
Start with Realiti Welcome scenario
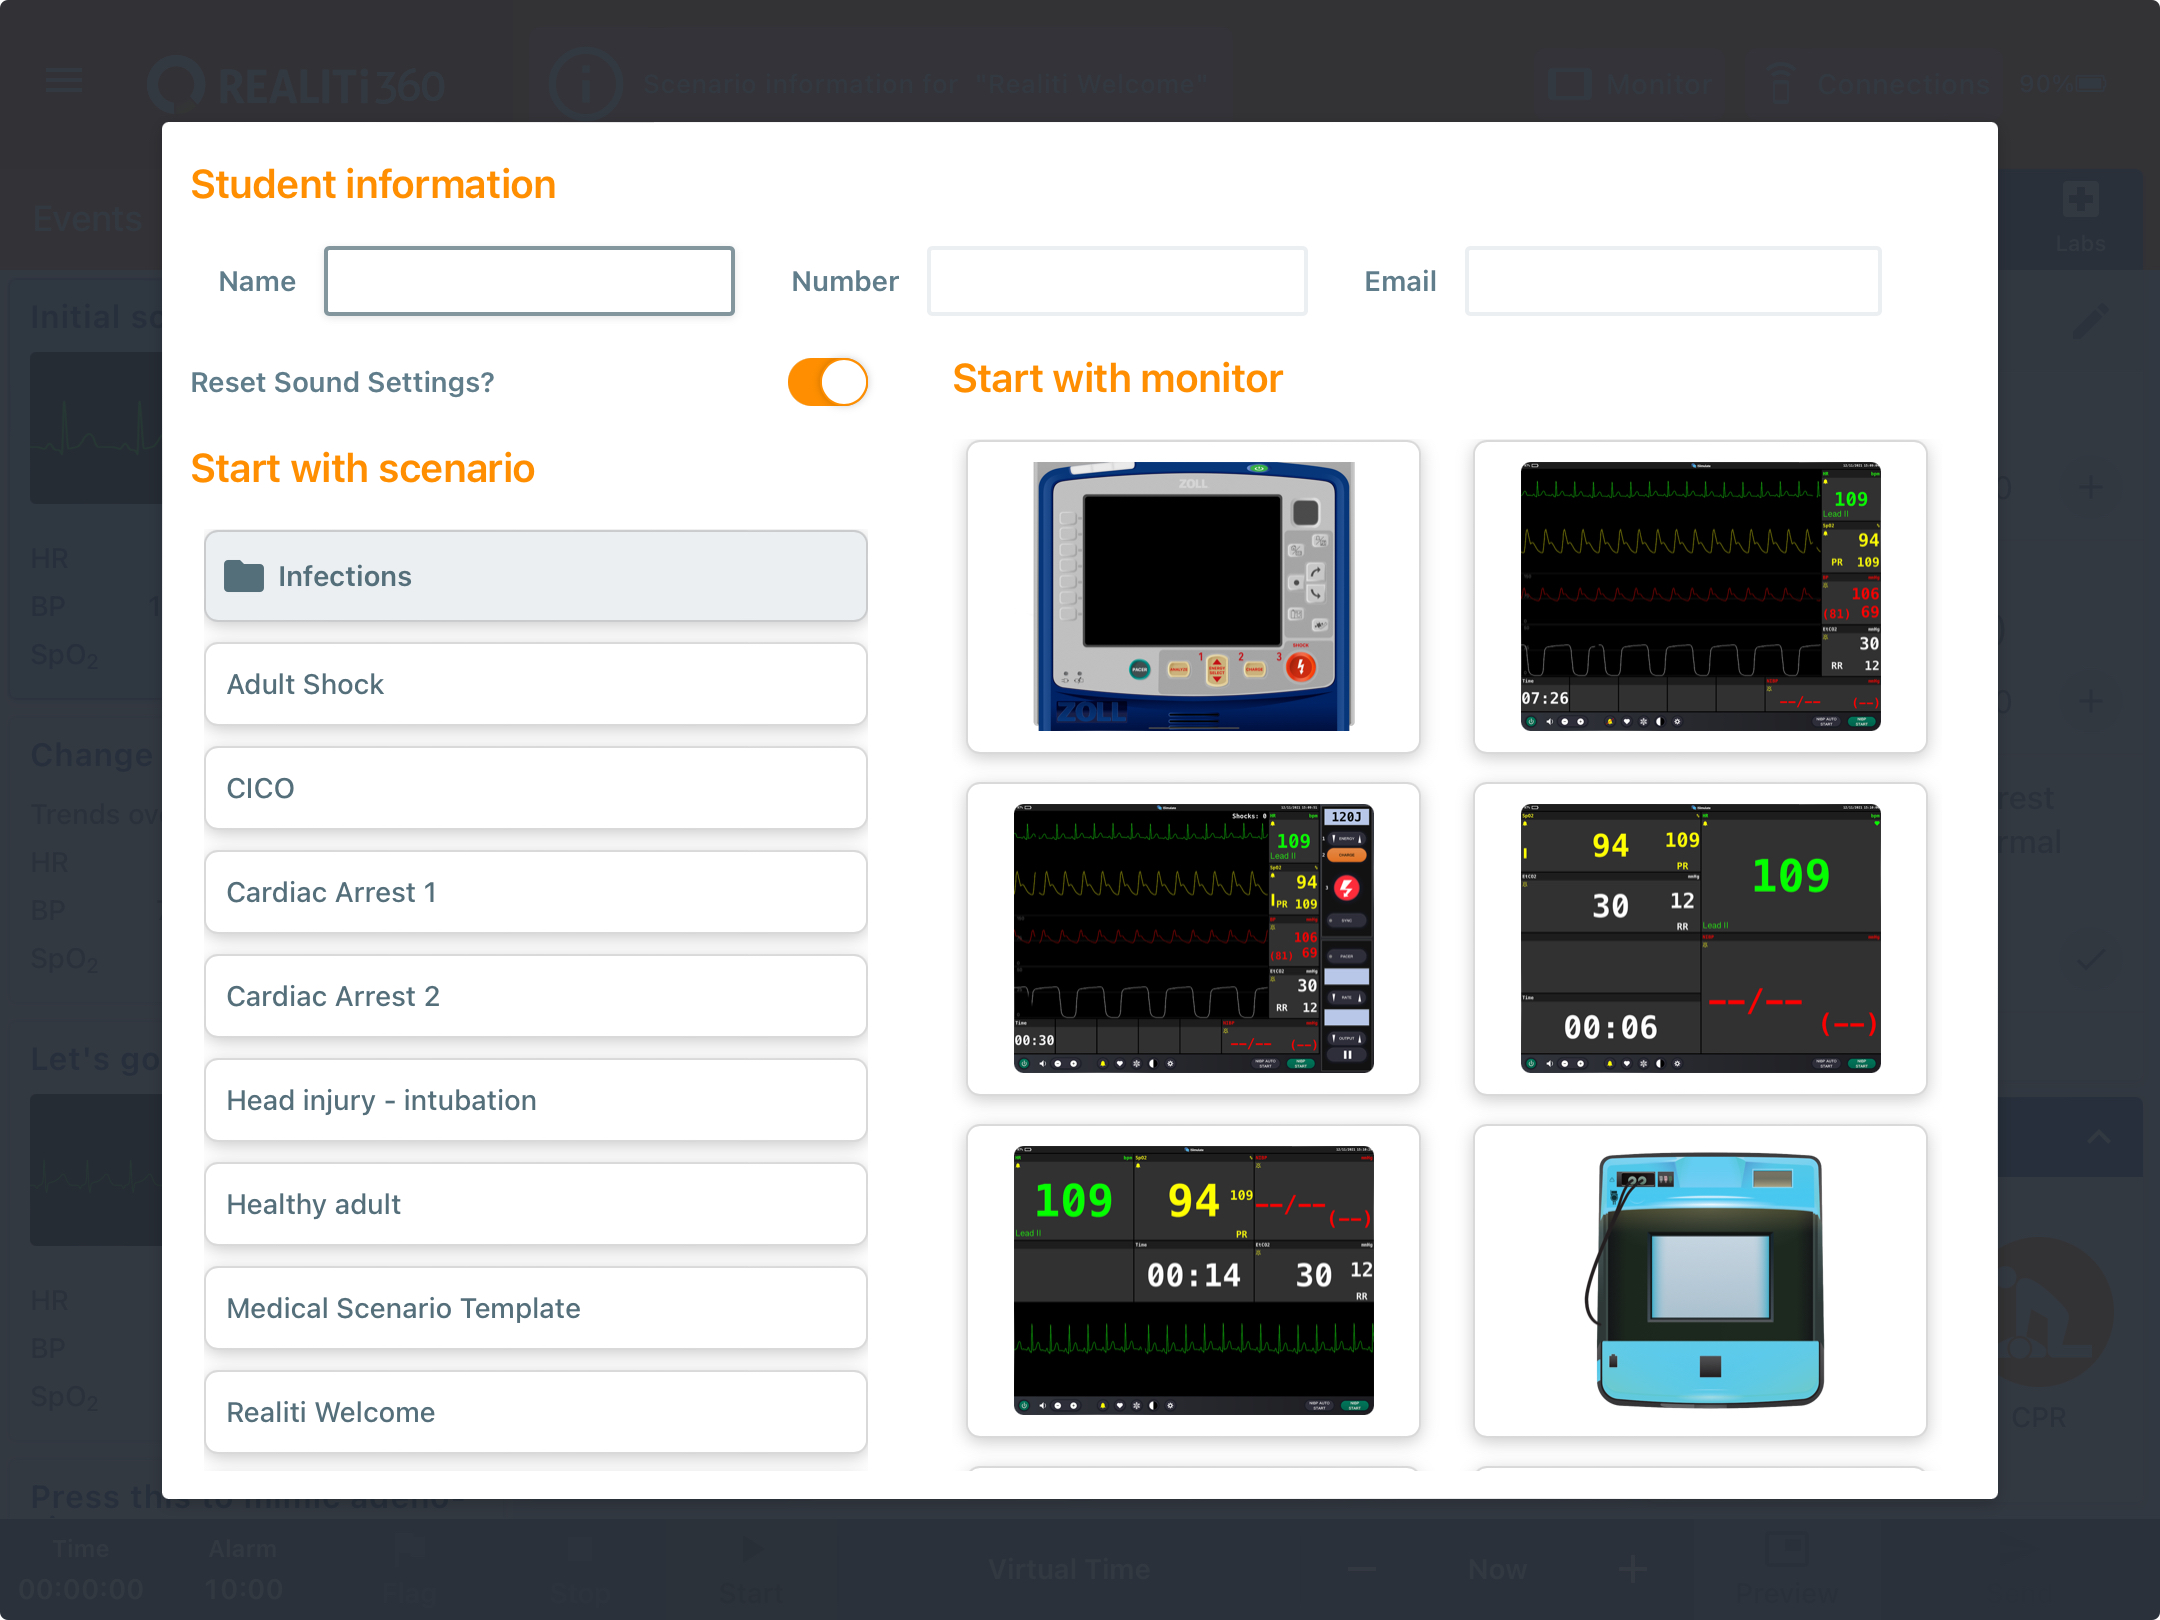pyautogui.click(x=536, y=1412)
